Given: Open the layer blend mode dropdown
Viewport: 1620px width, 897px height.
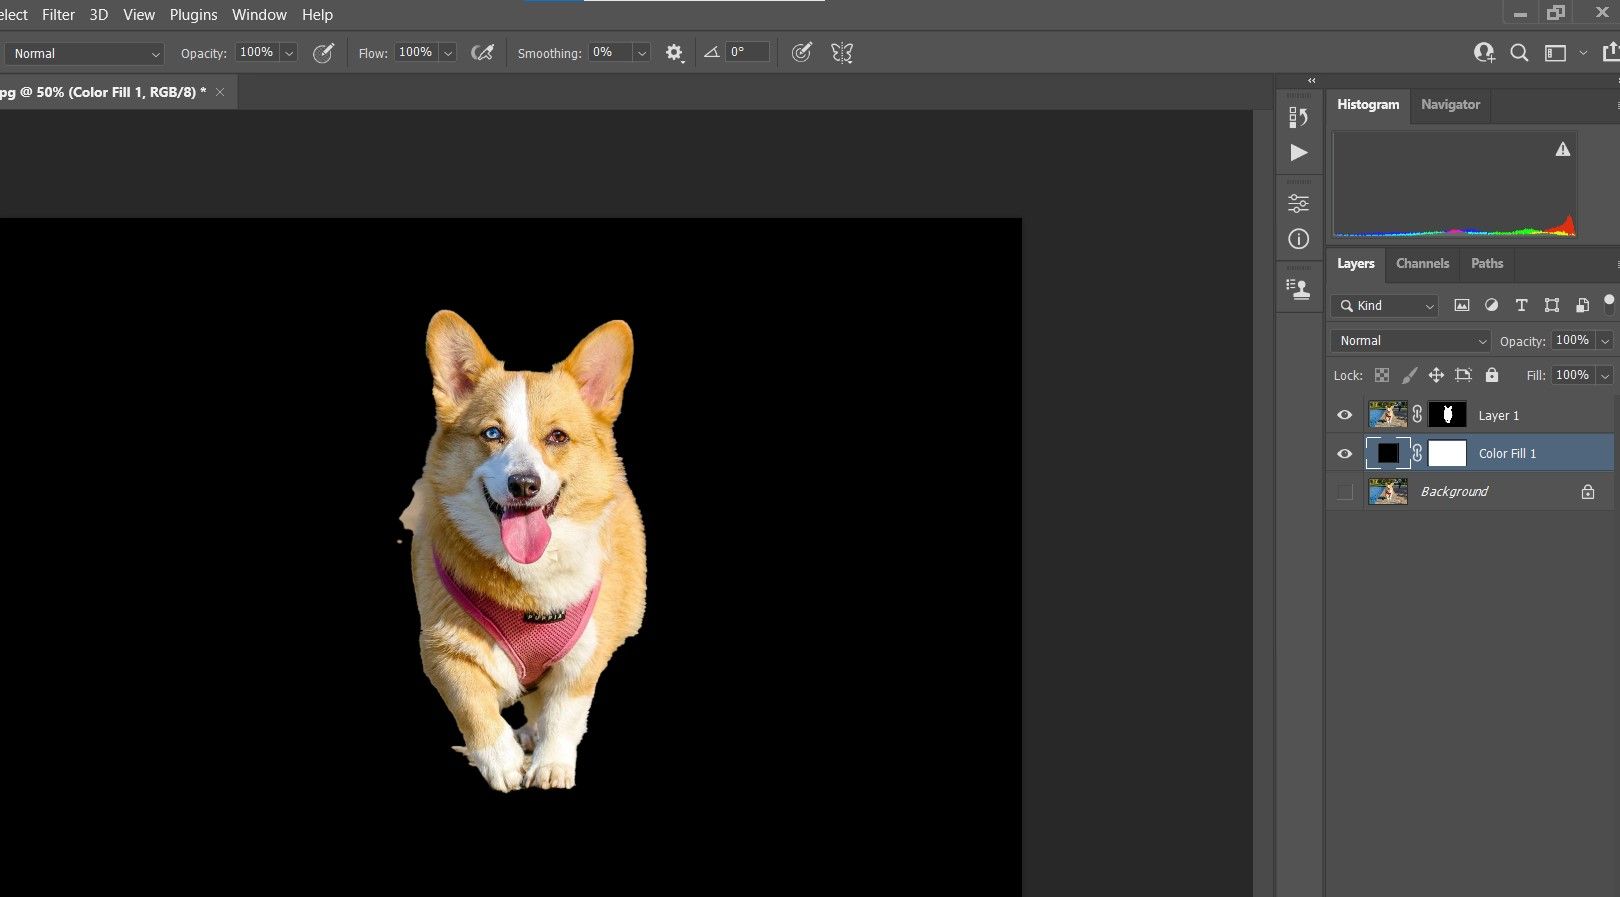Looking at the screenshot, I should (x=1410, y=341).
